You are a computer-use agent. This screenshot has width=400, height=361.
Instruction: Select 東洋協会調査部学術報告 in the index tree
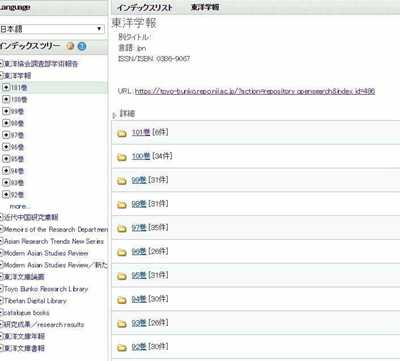(41, 64)
